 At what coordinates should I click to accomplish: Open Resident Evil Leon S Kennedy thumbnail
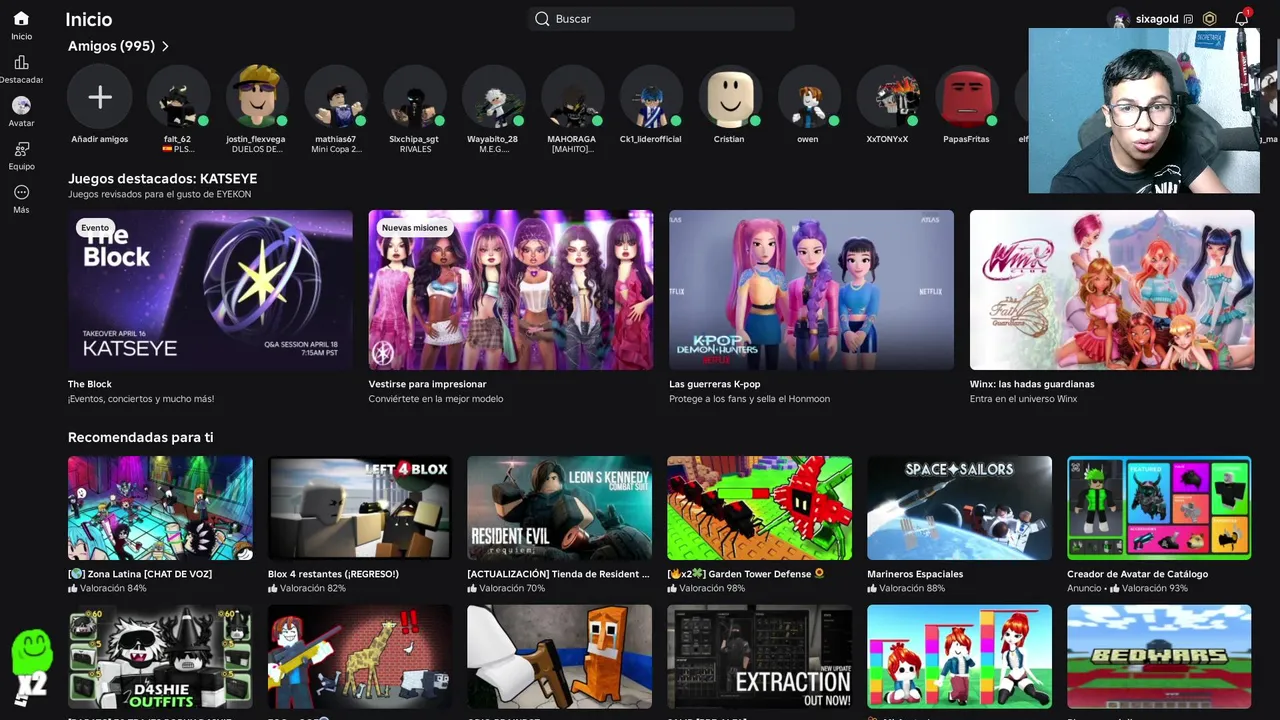click(x=560, y=508)
